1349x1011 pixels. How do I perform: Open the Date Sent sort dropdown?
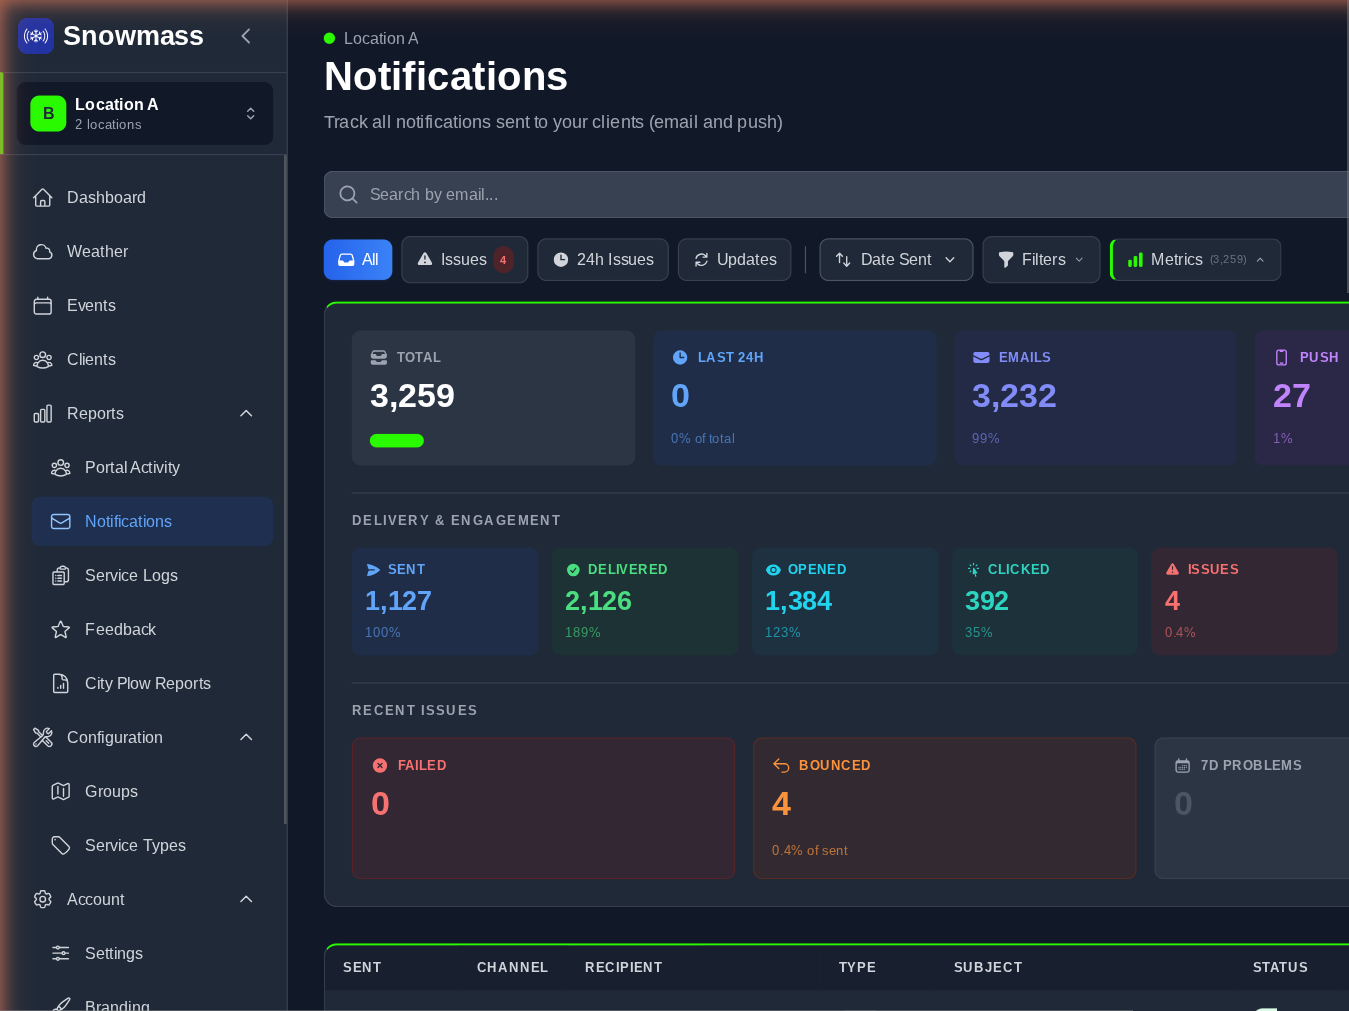pos(896,260)
